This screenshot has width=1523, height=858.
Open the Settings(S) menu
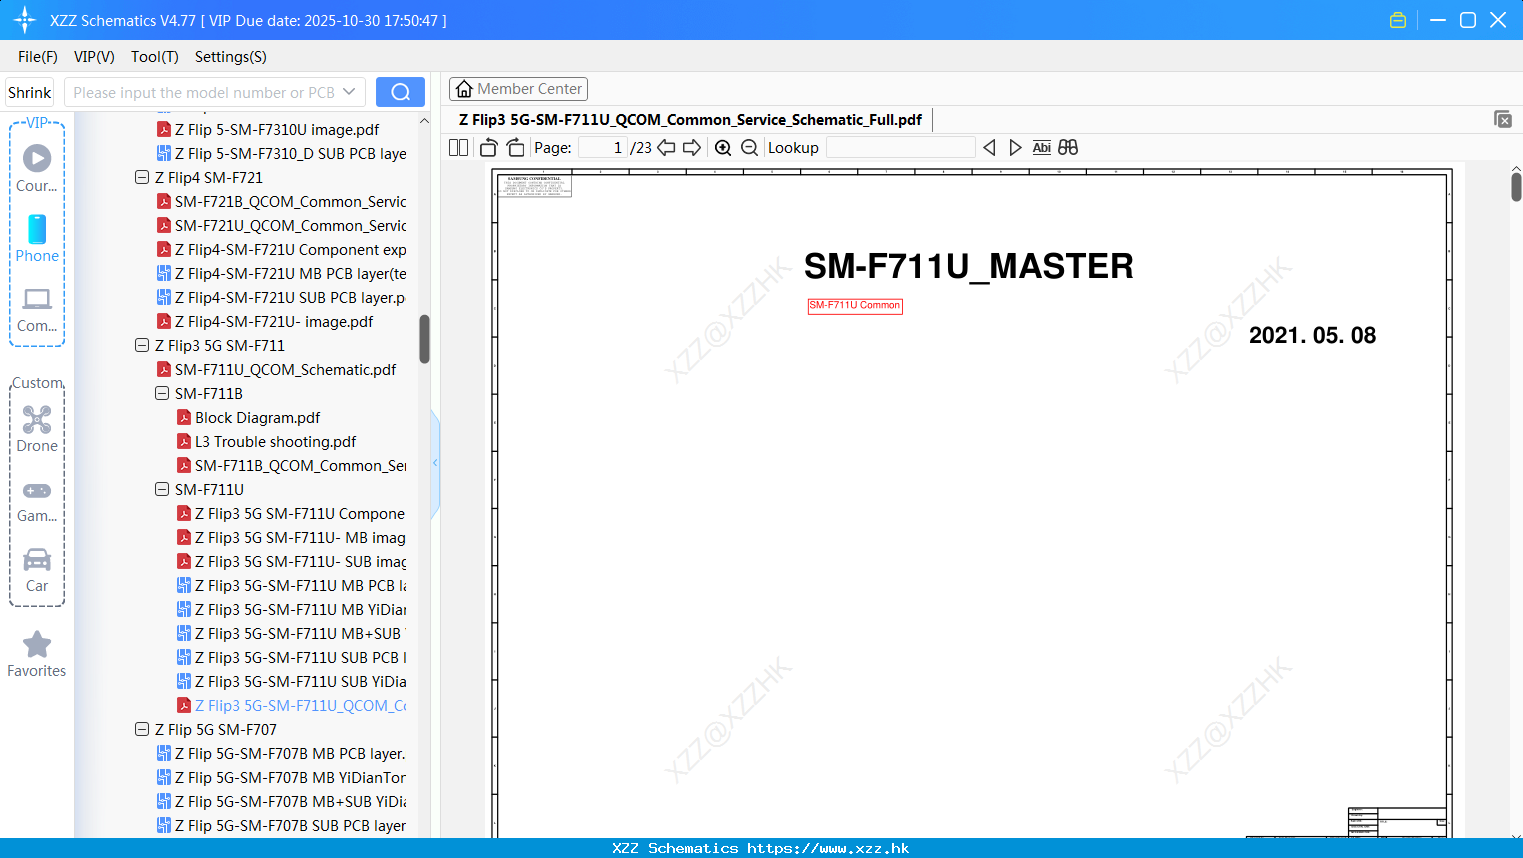coord(231,57)
